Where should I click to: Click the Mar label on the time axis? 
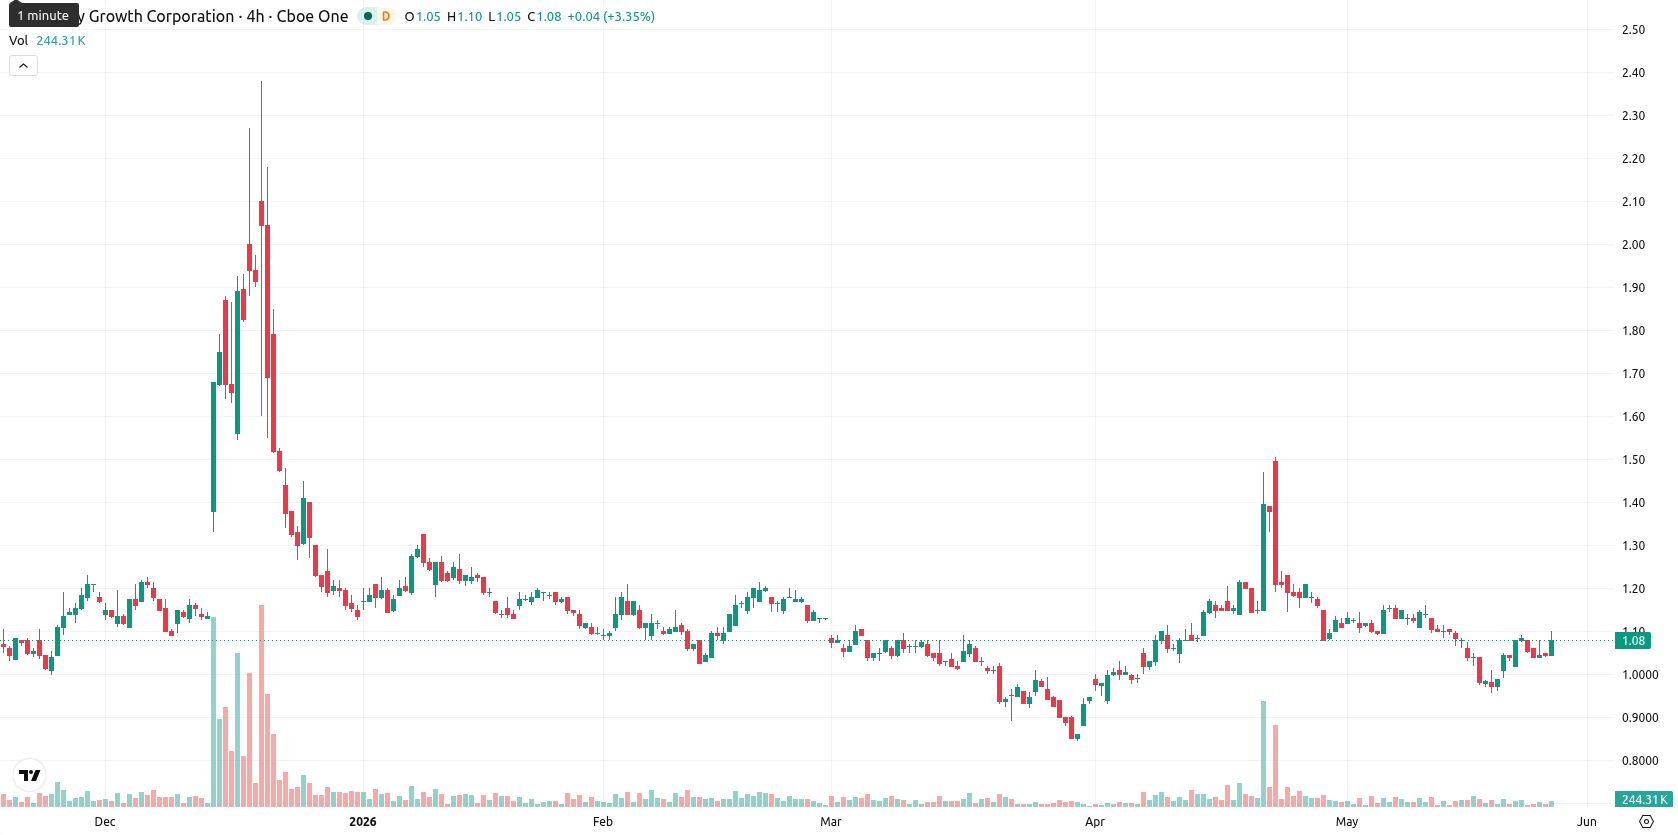(x=831, y=822)
